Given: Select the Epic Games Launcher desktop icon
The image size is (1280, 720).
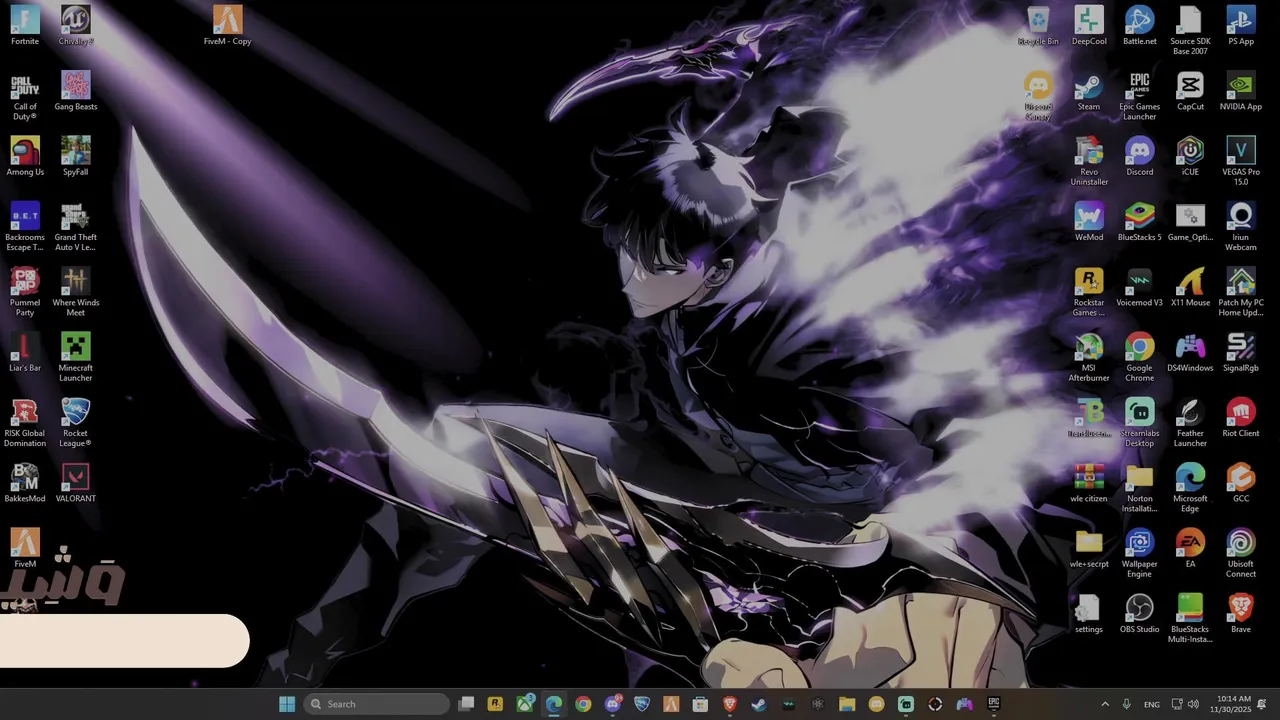Looking at the screenshot, I should pos(1140,96).
